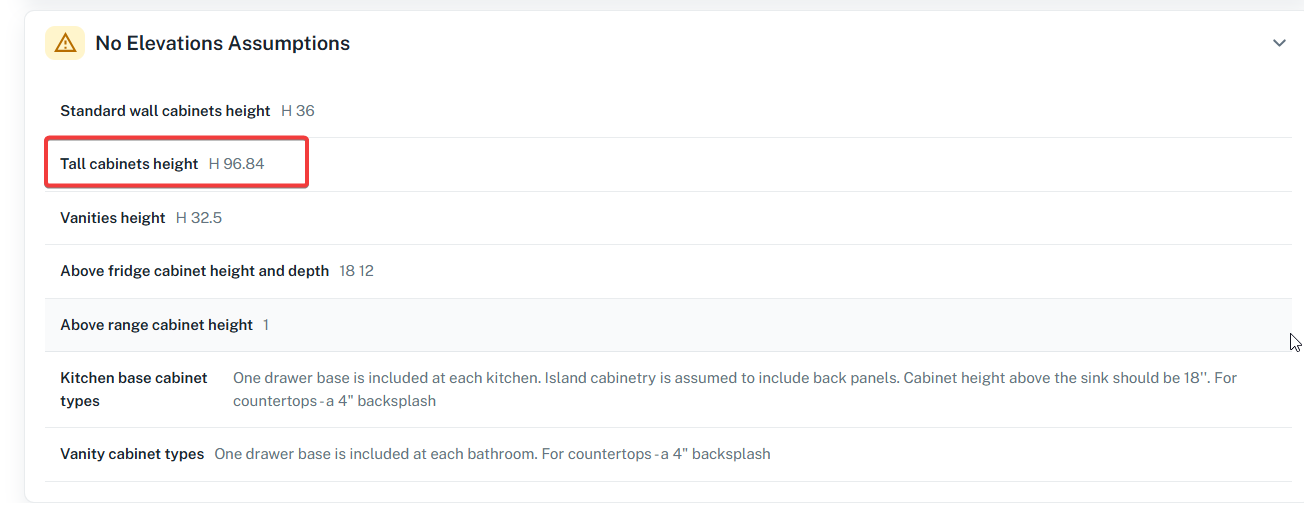
Task: Edit the H 96.84 tall cabinets value
Action: tap(236, 164)
